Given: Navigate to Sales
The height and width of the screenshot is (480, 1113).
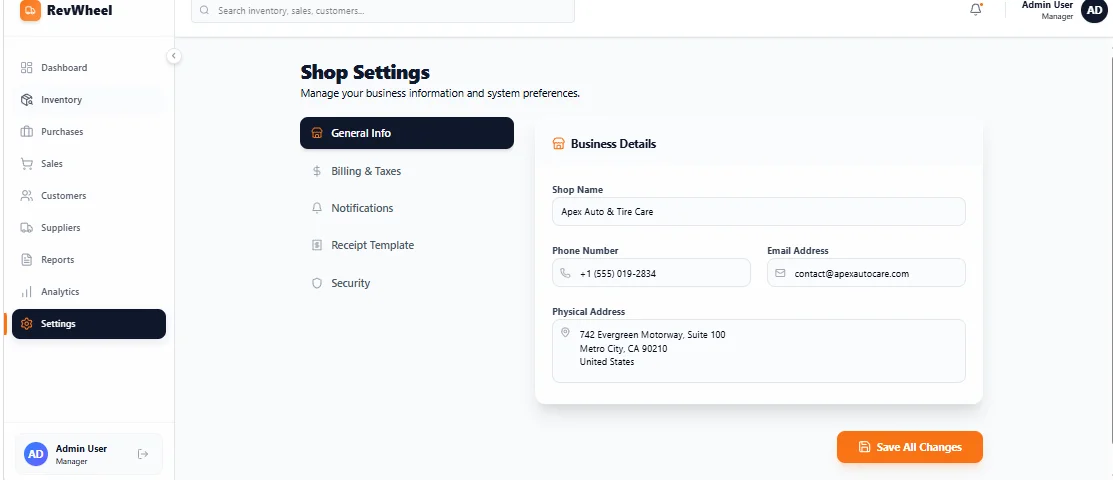Looking at the screenshot, I should [89, 163].
